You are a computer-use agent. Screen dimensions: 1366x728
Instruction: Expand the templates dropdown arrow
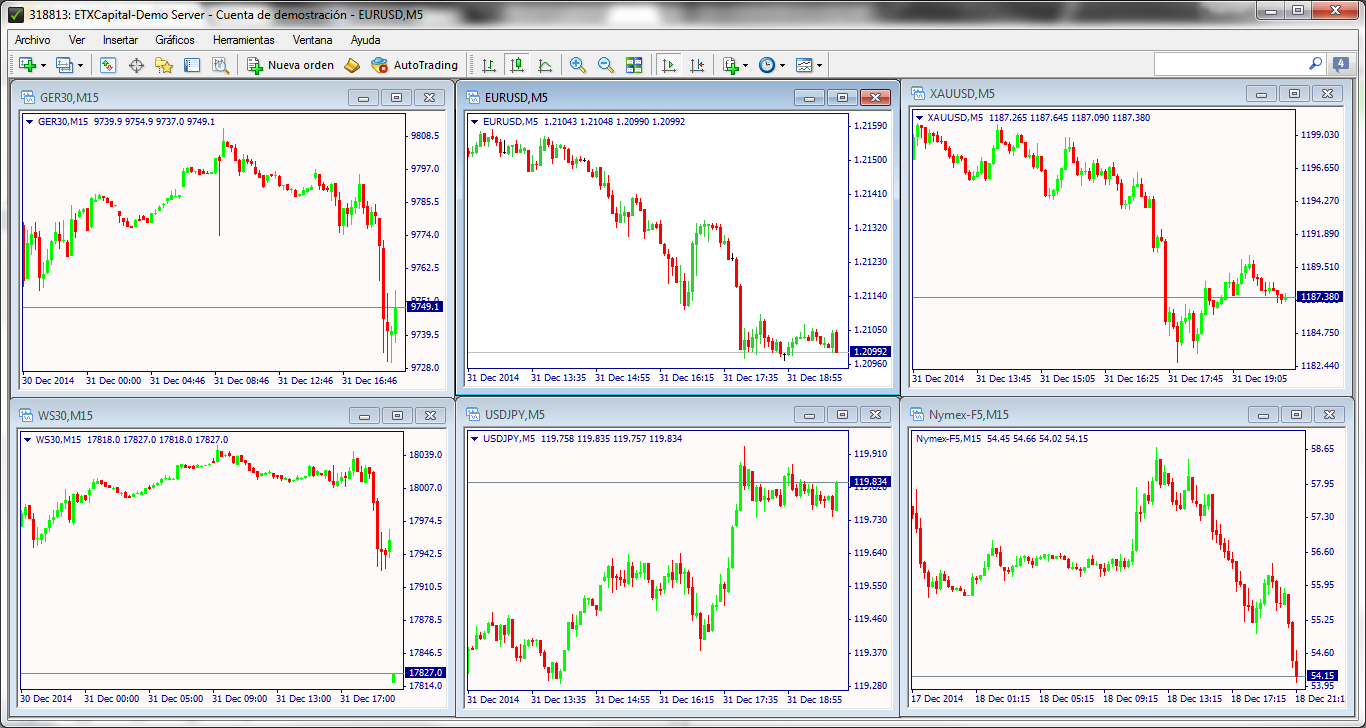(x=819, y=66)
